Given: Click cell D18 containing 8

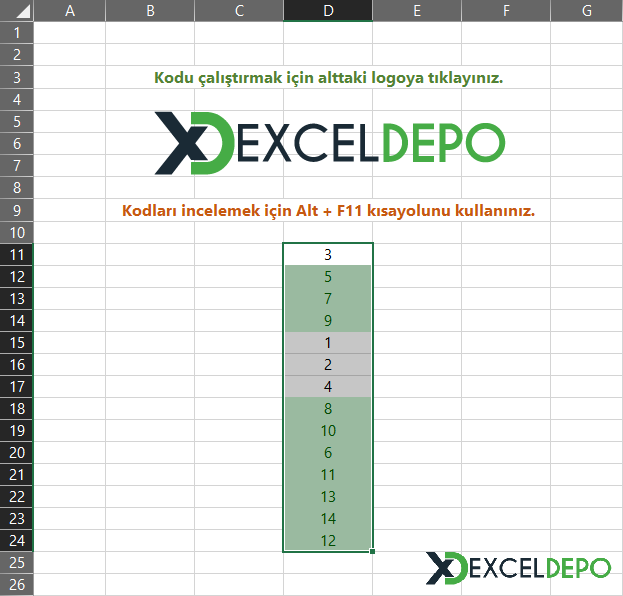Looking at the screenshot, I should [328, 408].
